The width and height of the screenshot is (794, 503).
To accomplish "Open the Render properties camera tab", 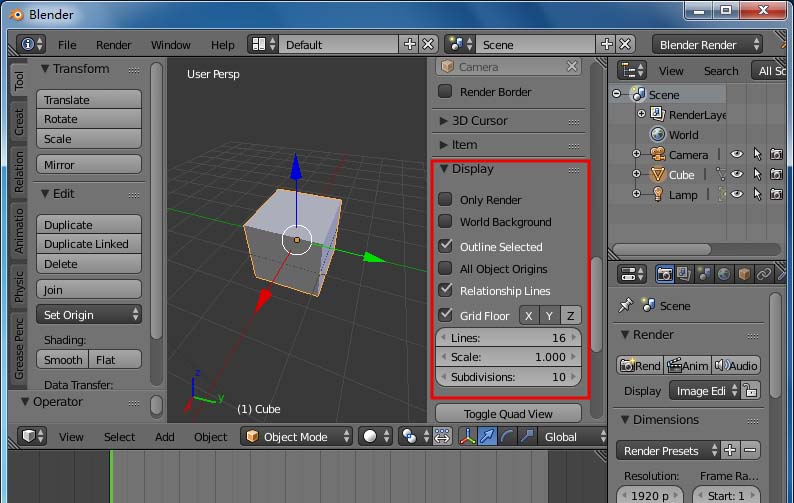I will tap(664, 273).
